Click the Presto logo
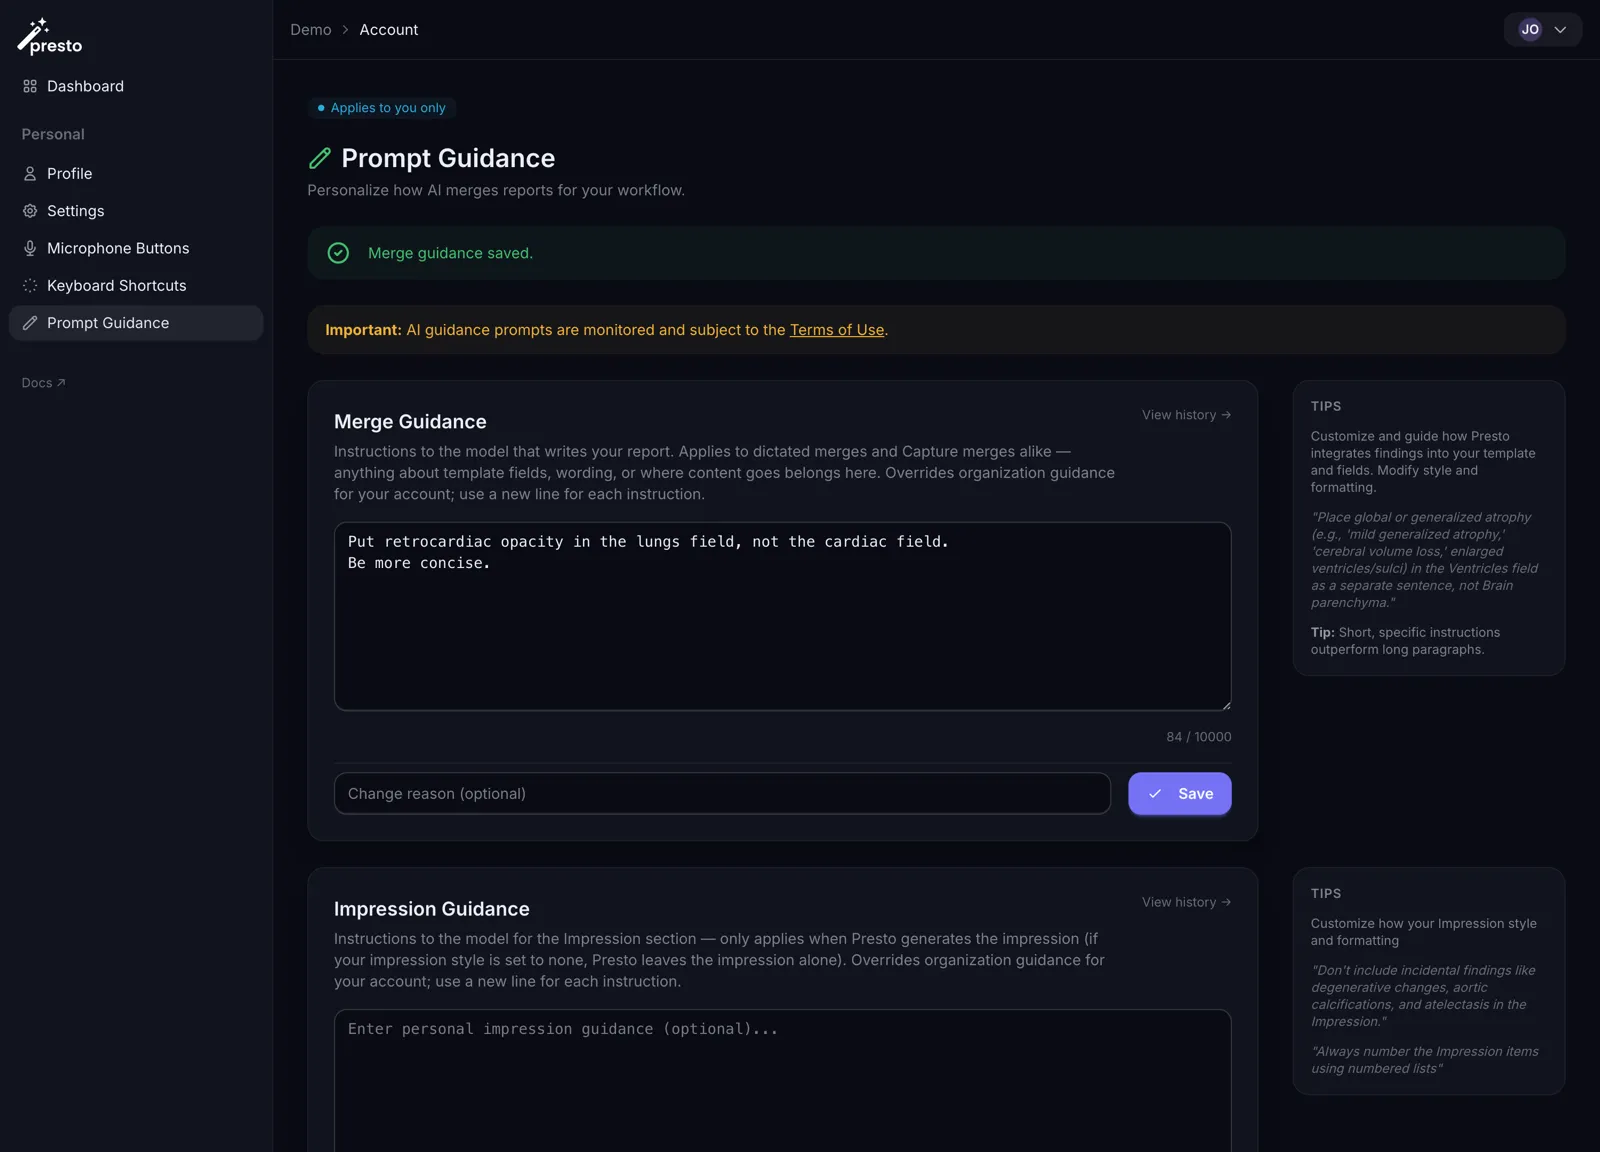The height and width of the screenshot is (1152, 1600). point(50,37)
